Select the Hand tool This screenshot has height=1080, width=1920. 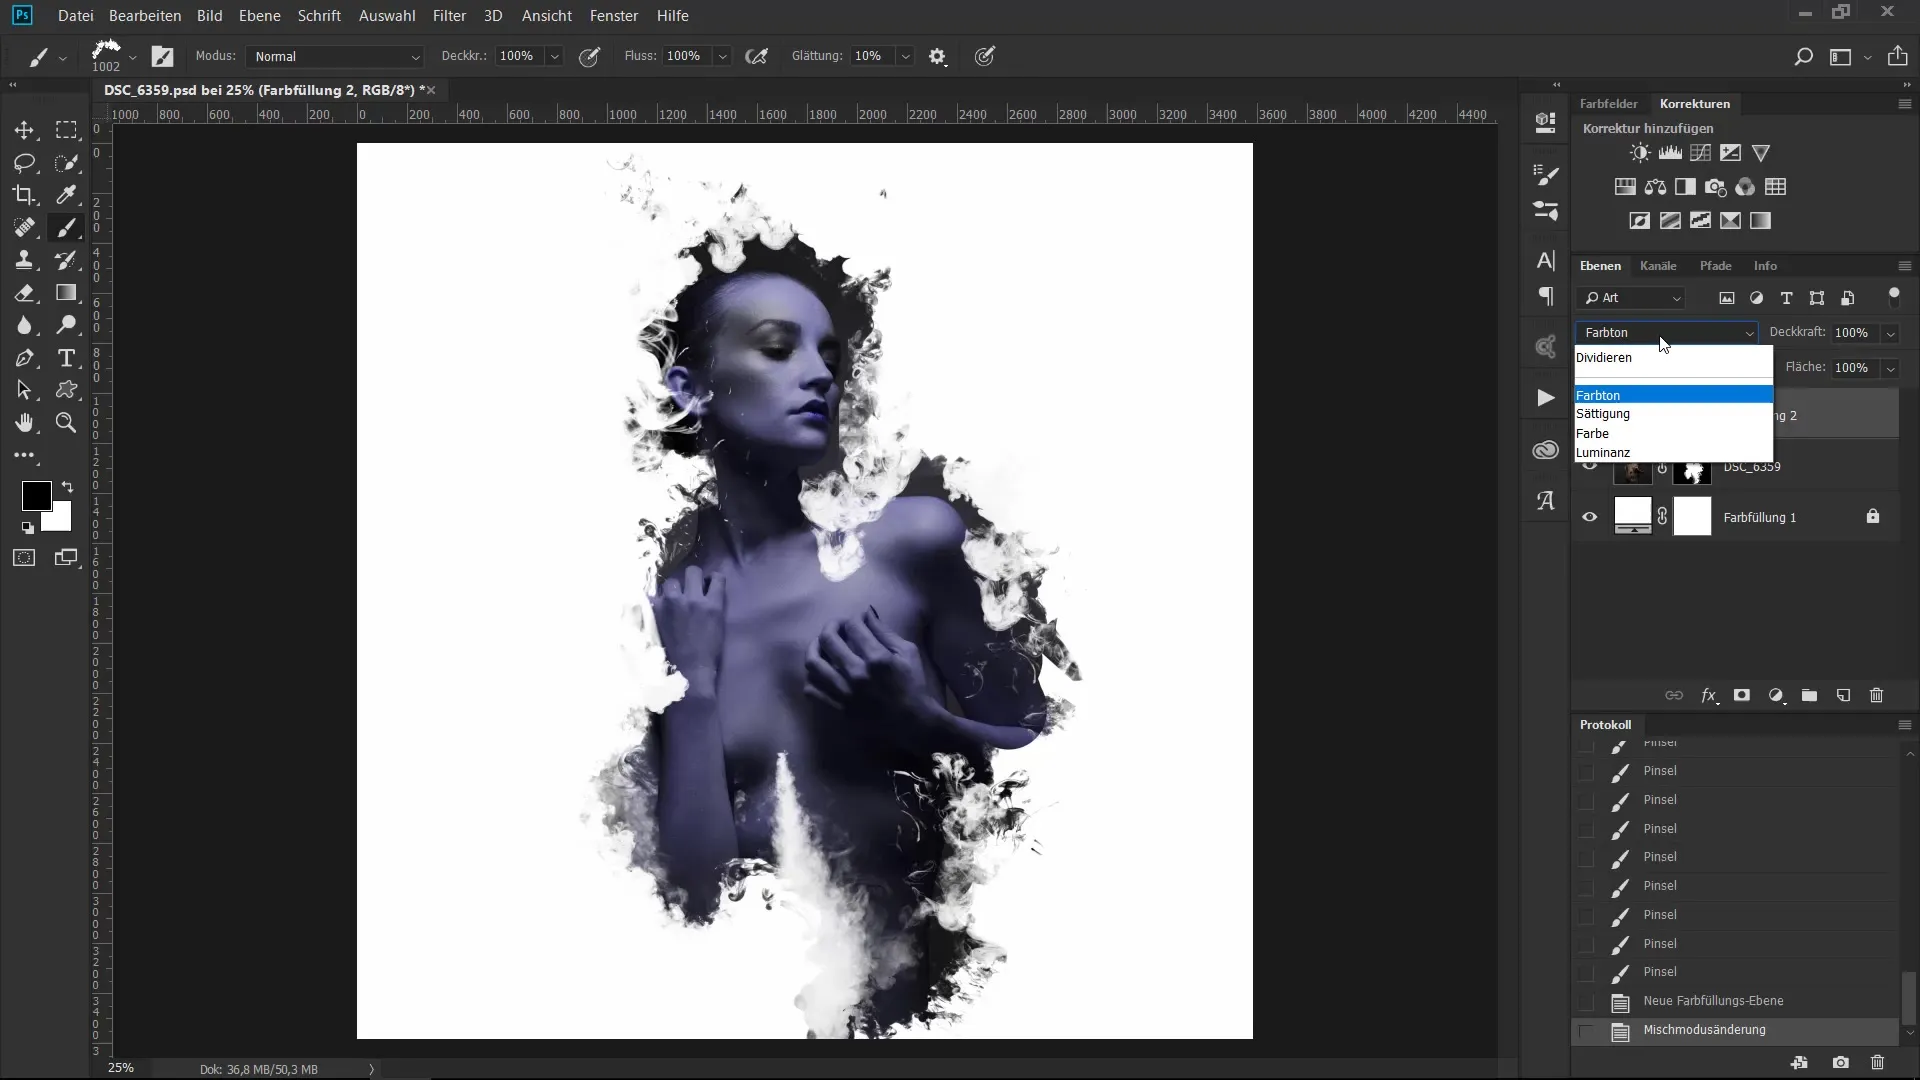point(24,423)
